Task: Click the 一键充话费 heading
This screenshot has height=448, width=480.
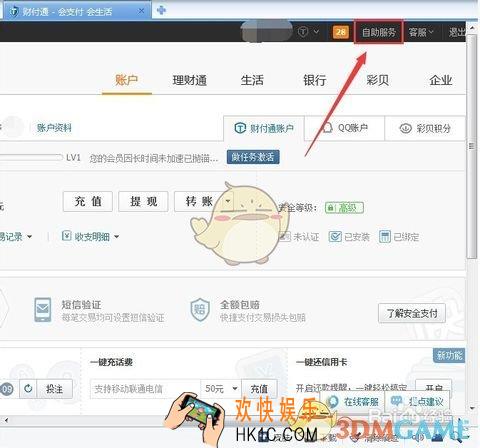Action: (111, 362)
